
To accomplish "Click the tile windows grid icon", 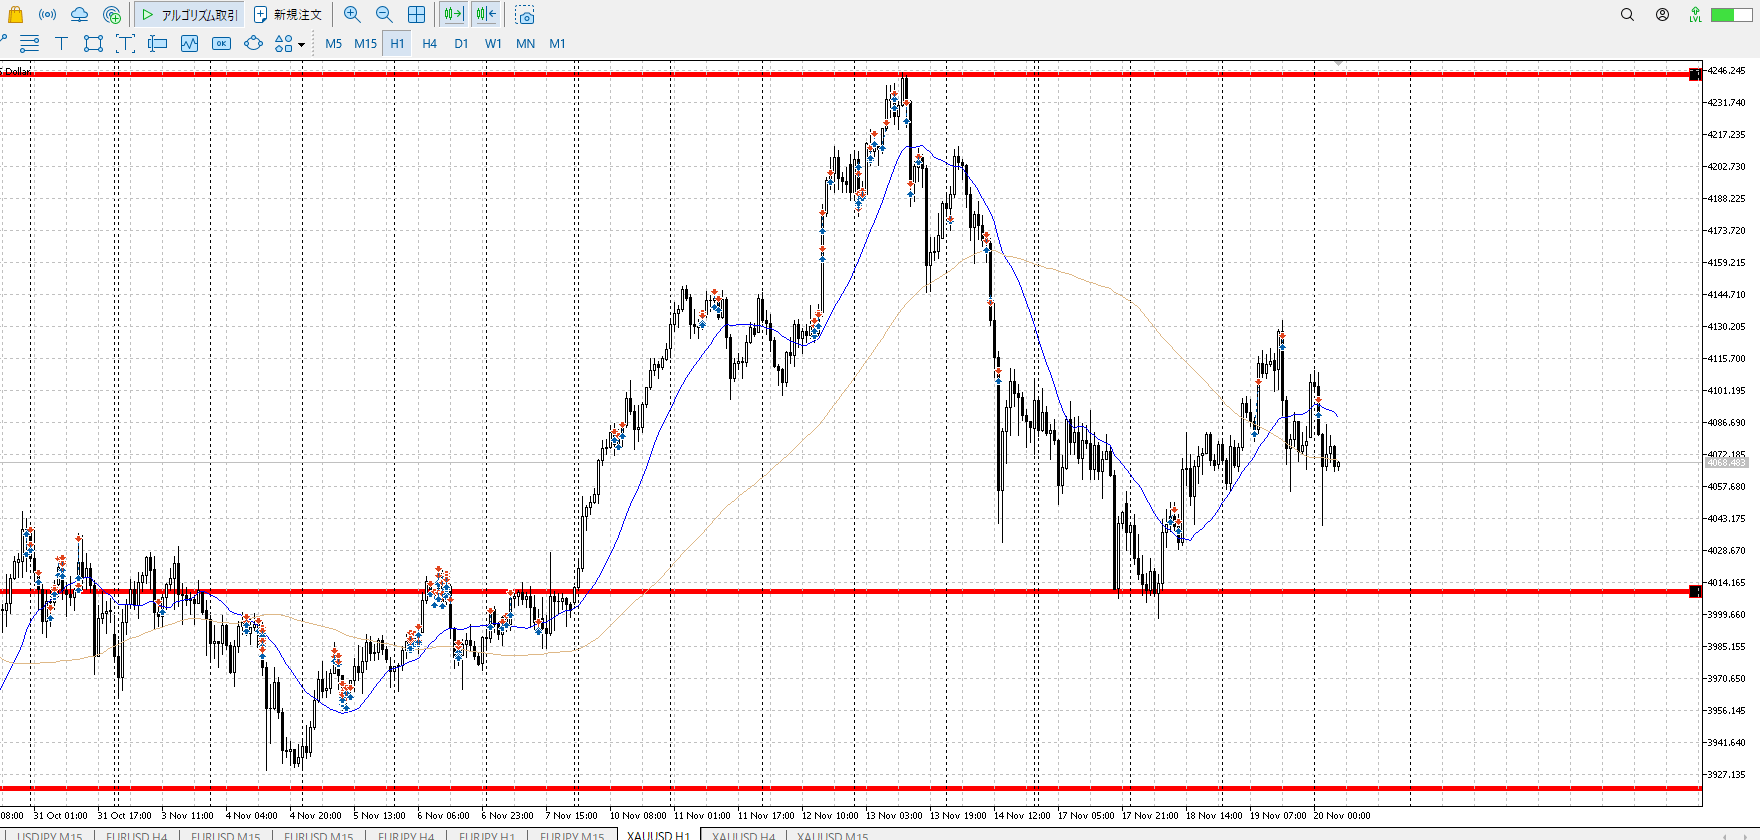I will click(x=416, y=15).
